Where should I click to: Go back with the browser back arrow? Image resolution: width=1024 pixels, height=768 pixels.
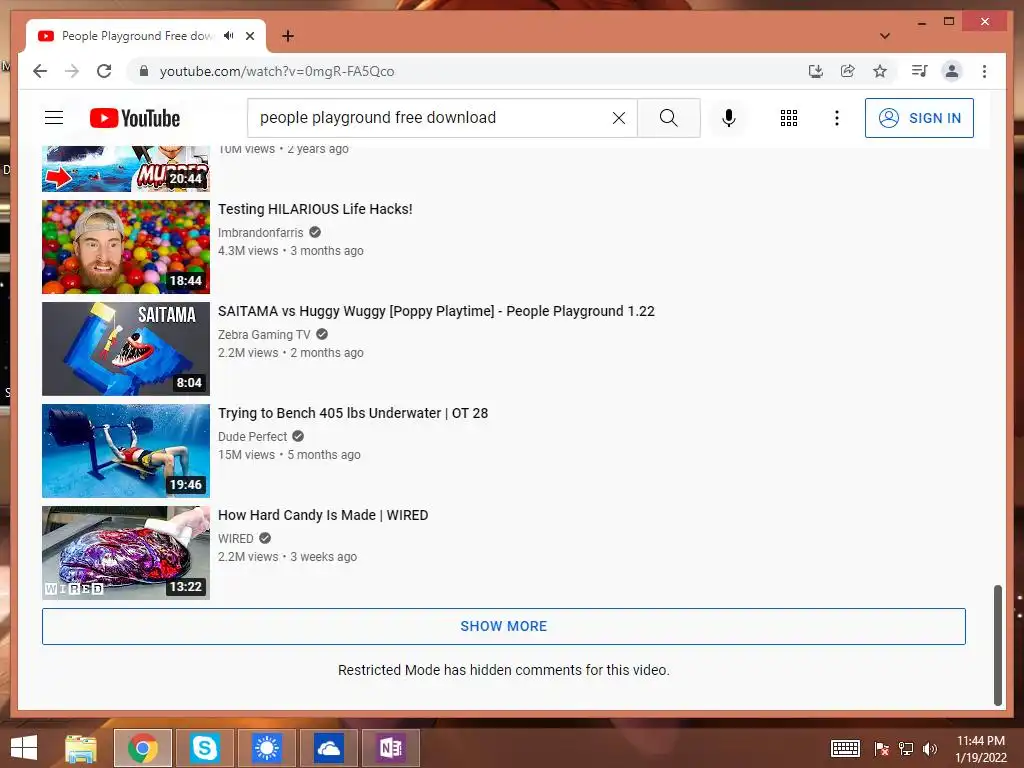click(40, 71)
